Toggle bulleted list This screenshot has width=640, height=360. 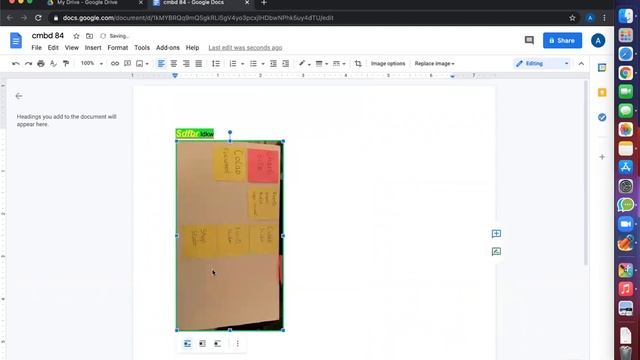pyautogui.click(x=253, y=64)
